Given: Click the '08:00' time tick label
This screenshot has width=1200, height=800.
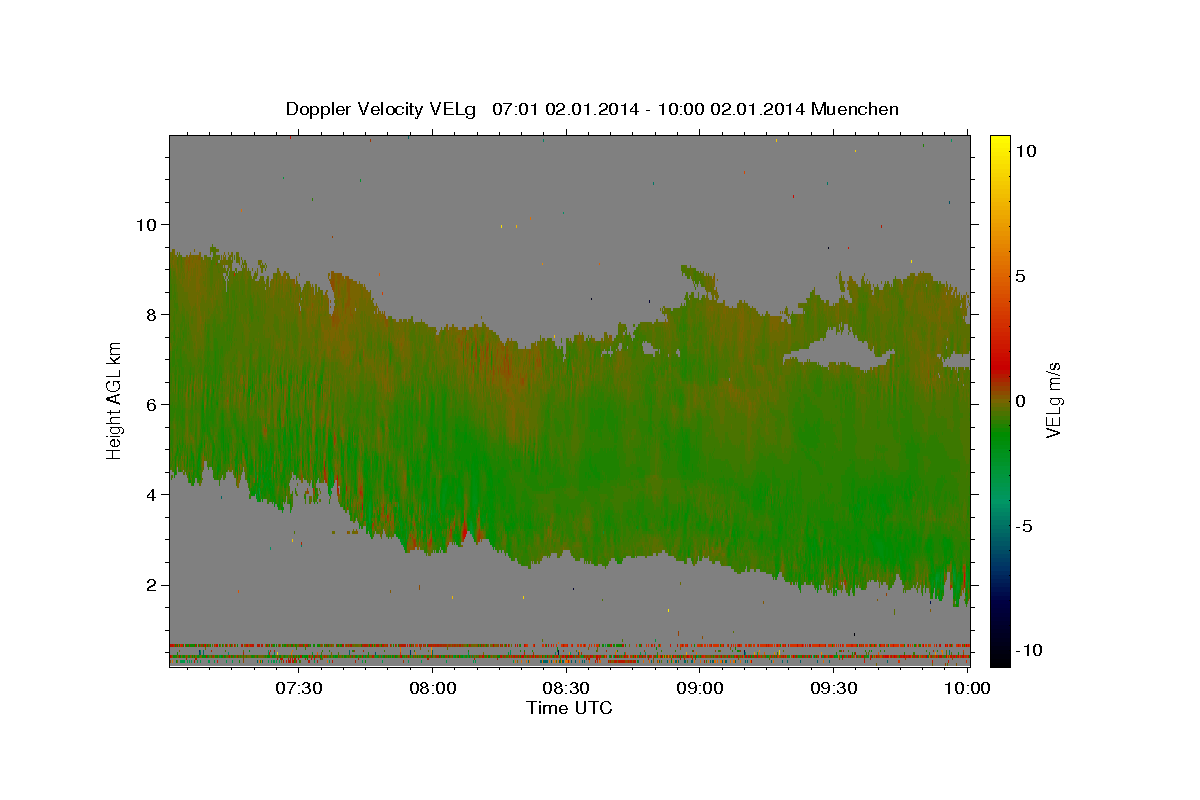Looking at the screenshot, I should click(x=432, y=688).
